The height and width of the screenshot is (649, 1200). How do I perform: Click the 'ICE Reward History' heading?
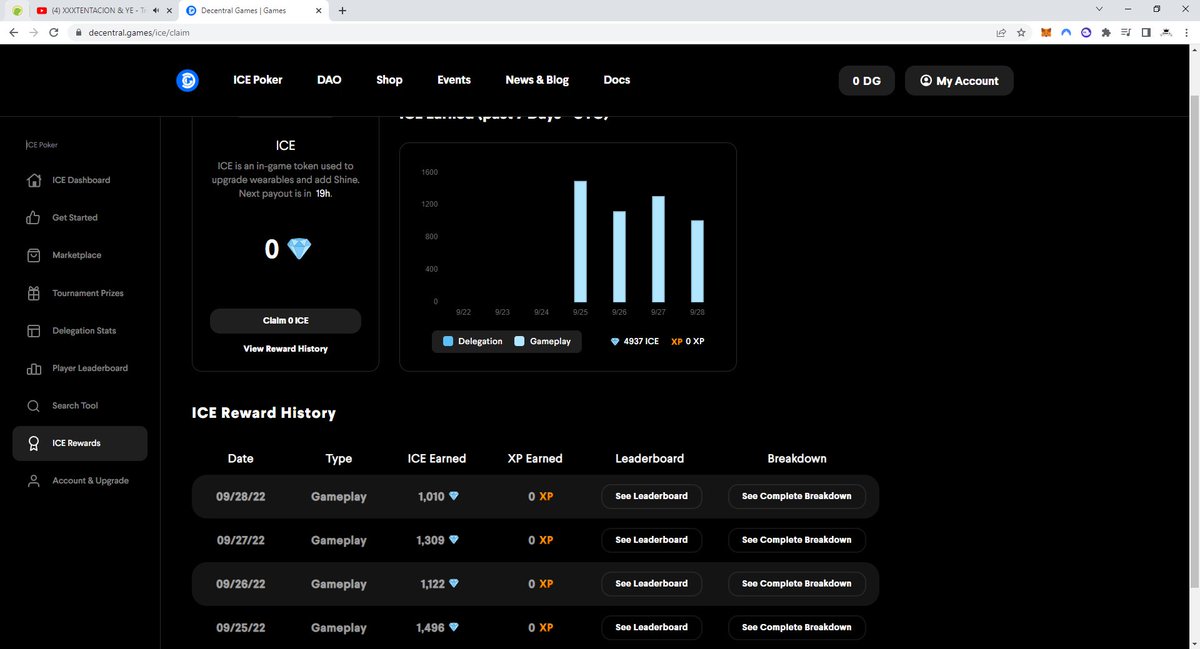[264, 413]
